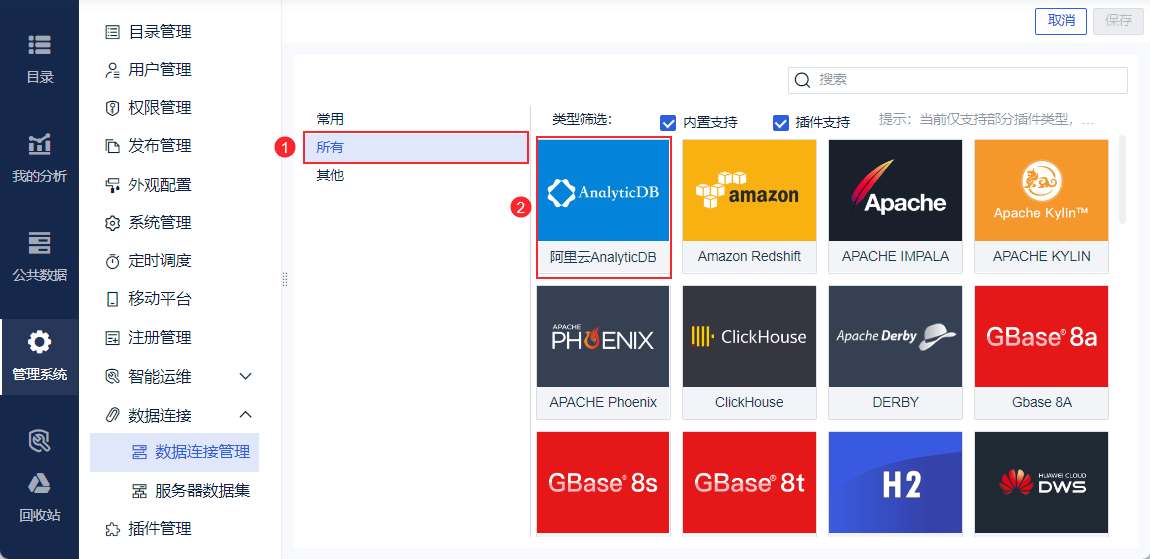Viewport: 1150px width, 559px height.
Task: Choose APACHE KYLIN database tile
Action: [1041, 207]
